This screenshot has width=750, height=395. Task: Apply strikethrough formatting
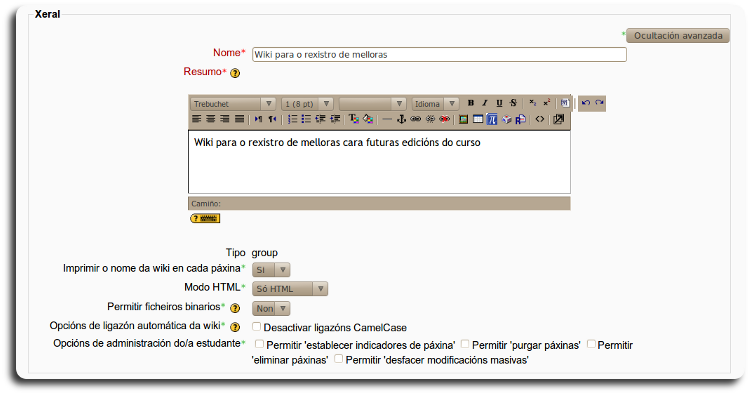click(x=513, y=103)
